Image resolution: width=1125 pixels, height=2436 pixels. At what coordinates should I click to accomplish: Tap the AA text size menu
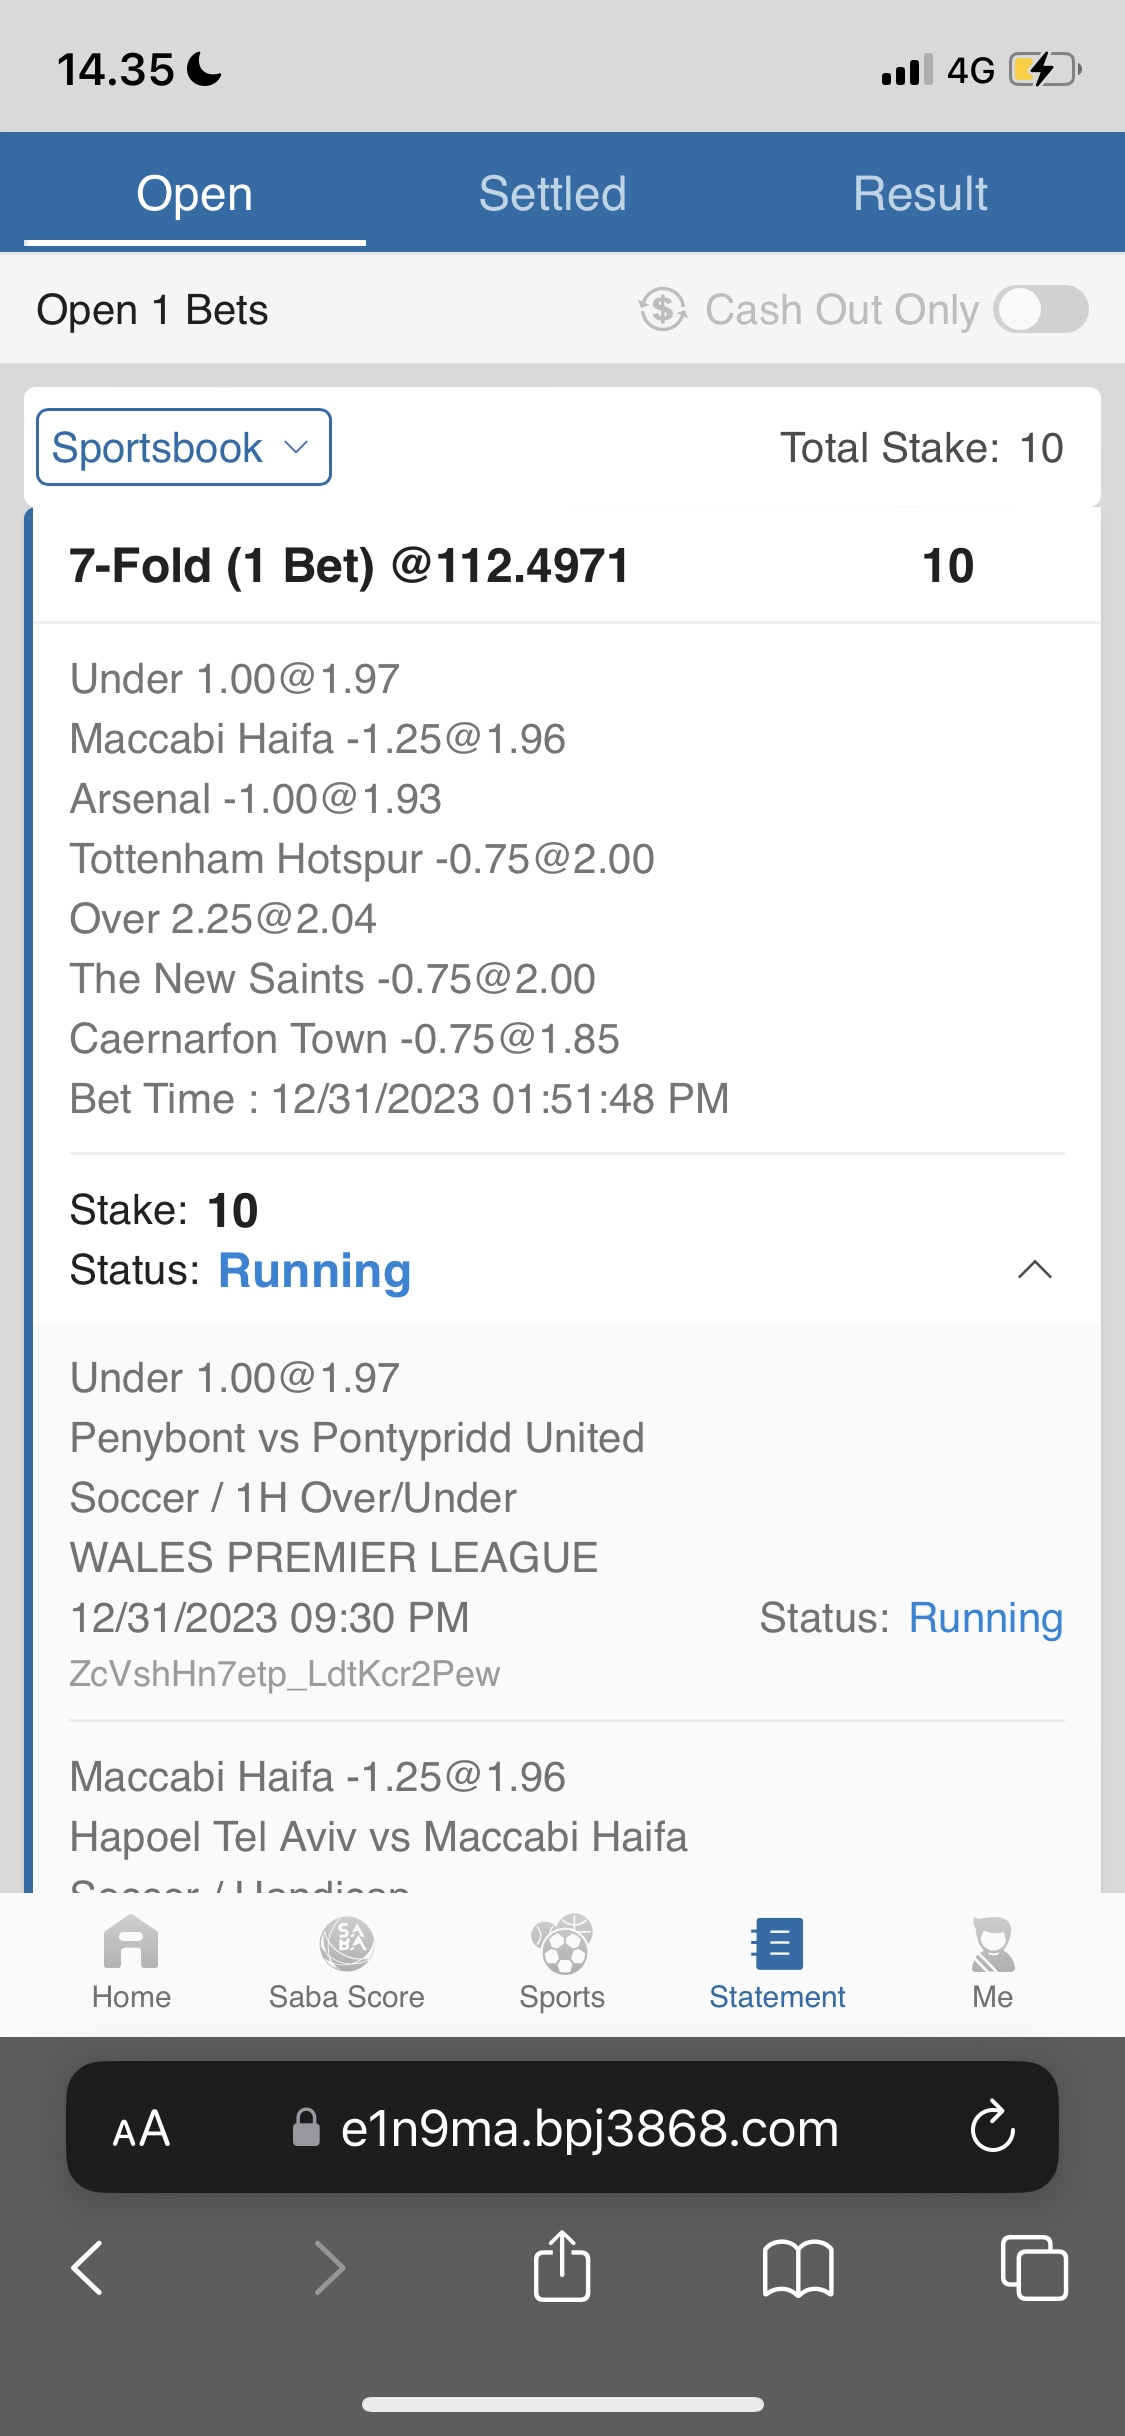141,2129
